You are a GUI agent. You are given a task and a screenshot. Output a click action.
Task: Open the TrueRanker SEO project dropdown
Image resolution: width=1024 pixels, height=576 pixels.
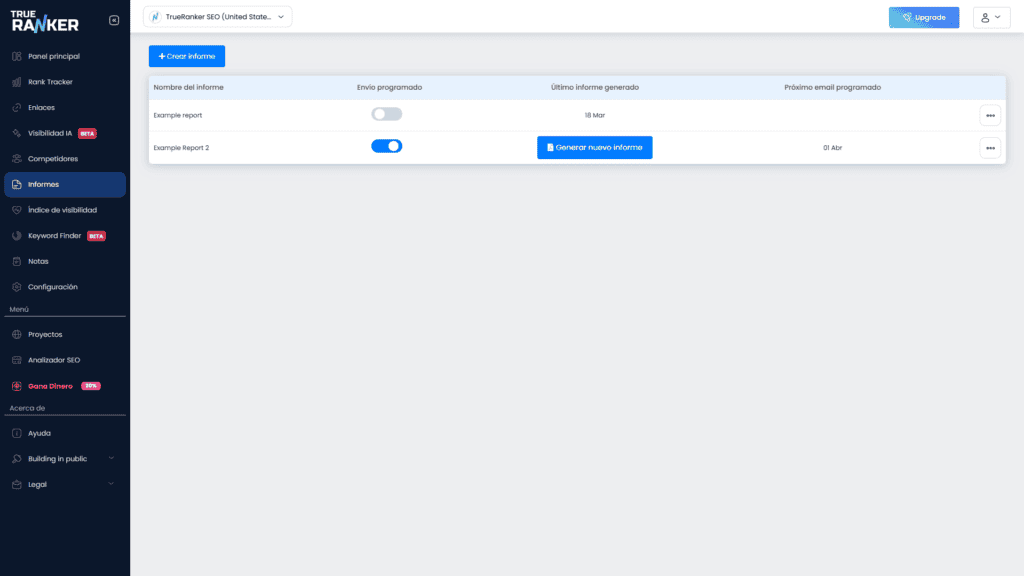(218, 17)
